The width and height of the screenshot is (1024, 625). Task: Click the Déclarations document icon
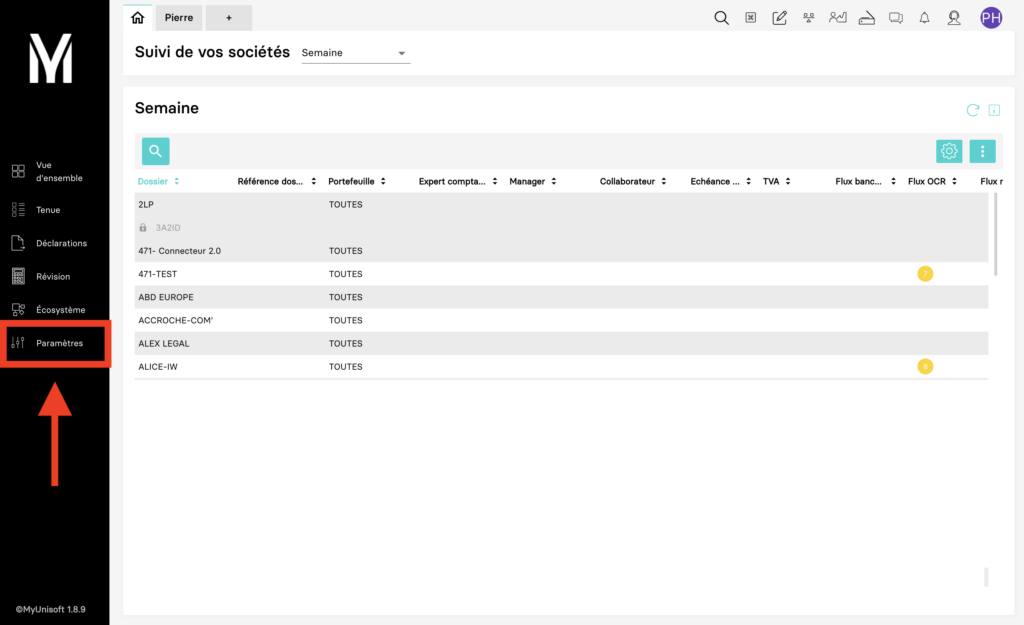click(18, 243)
